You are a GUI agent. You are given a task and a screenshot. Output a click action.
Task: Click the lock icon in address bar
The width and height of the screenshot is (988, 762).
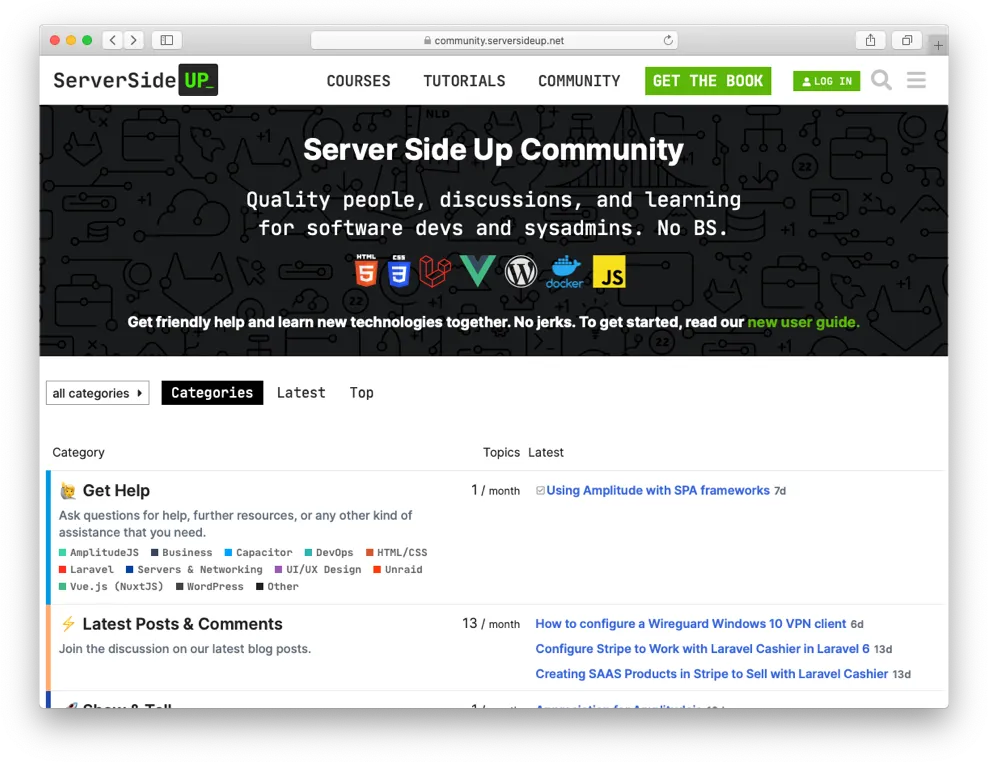427,40
